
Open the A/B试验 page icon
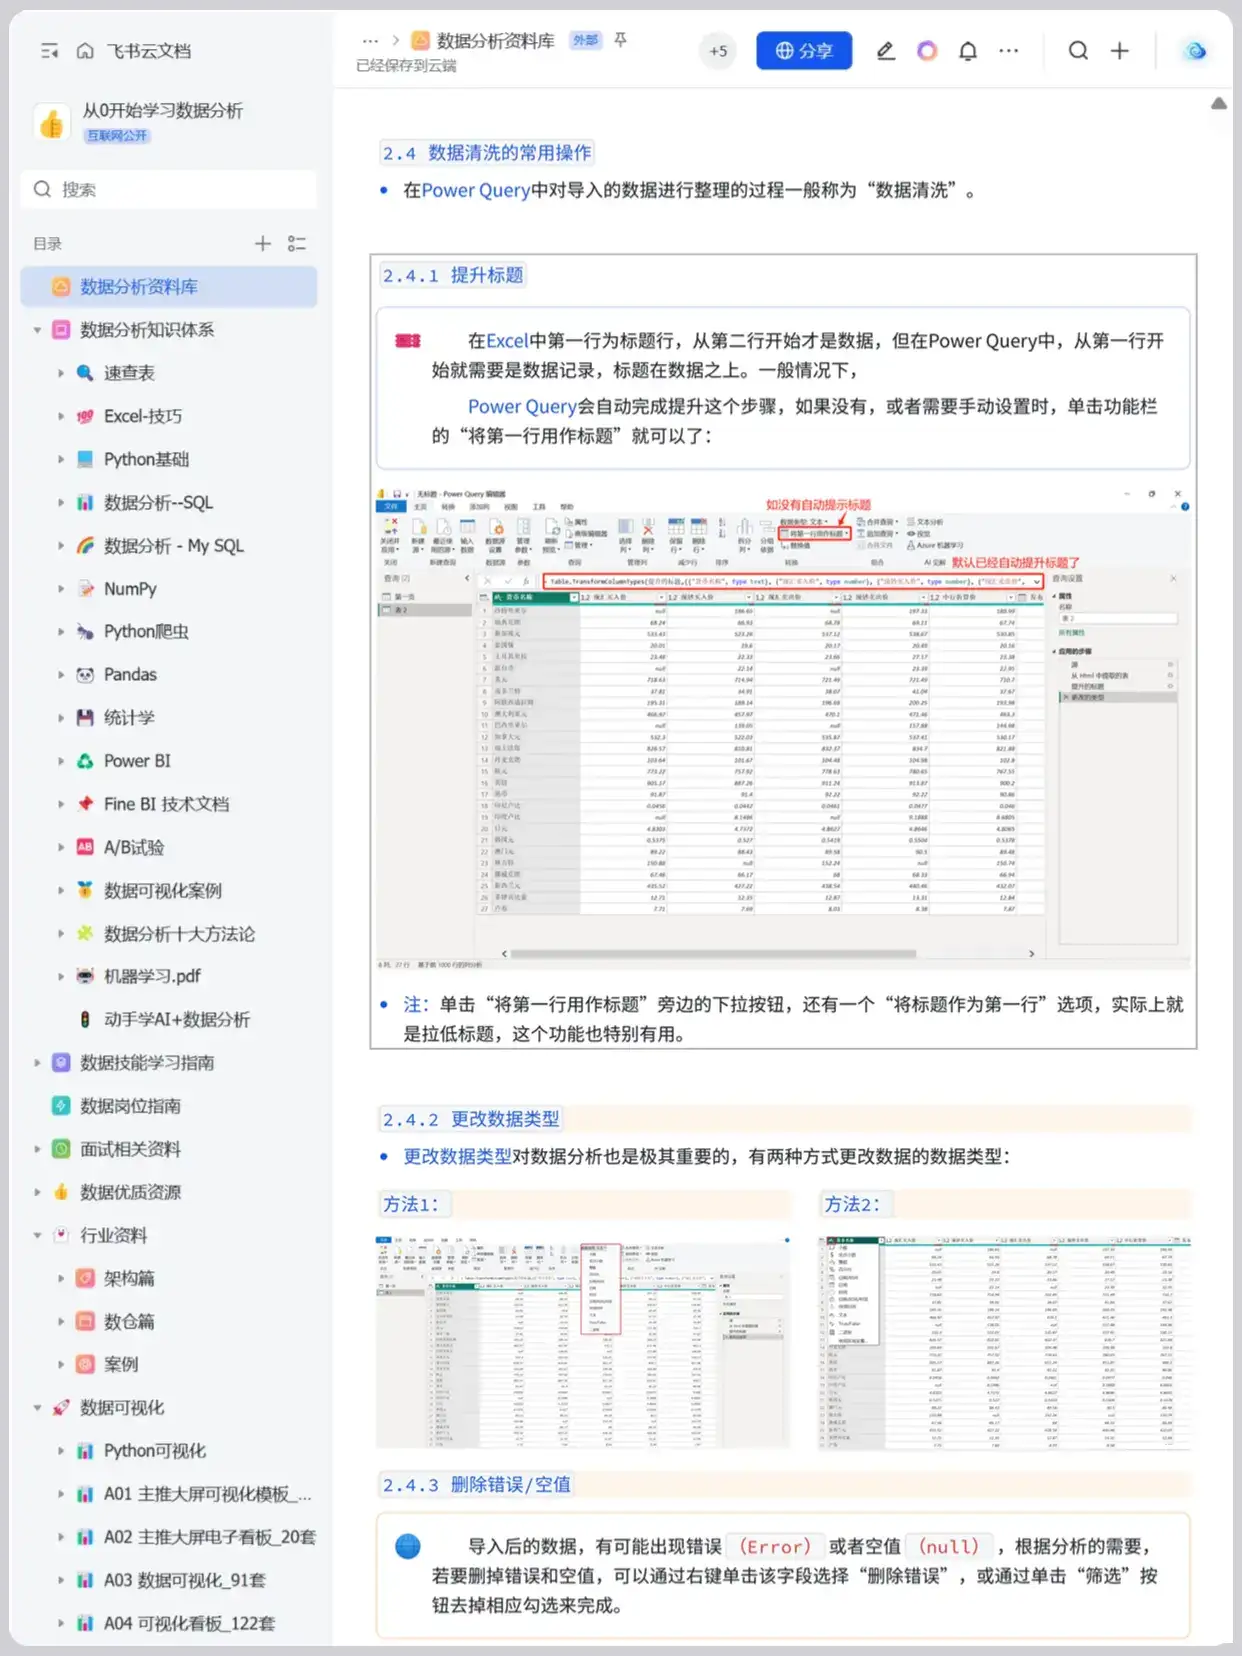click(85, 847)
